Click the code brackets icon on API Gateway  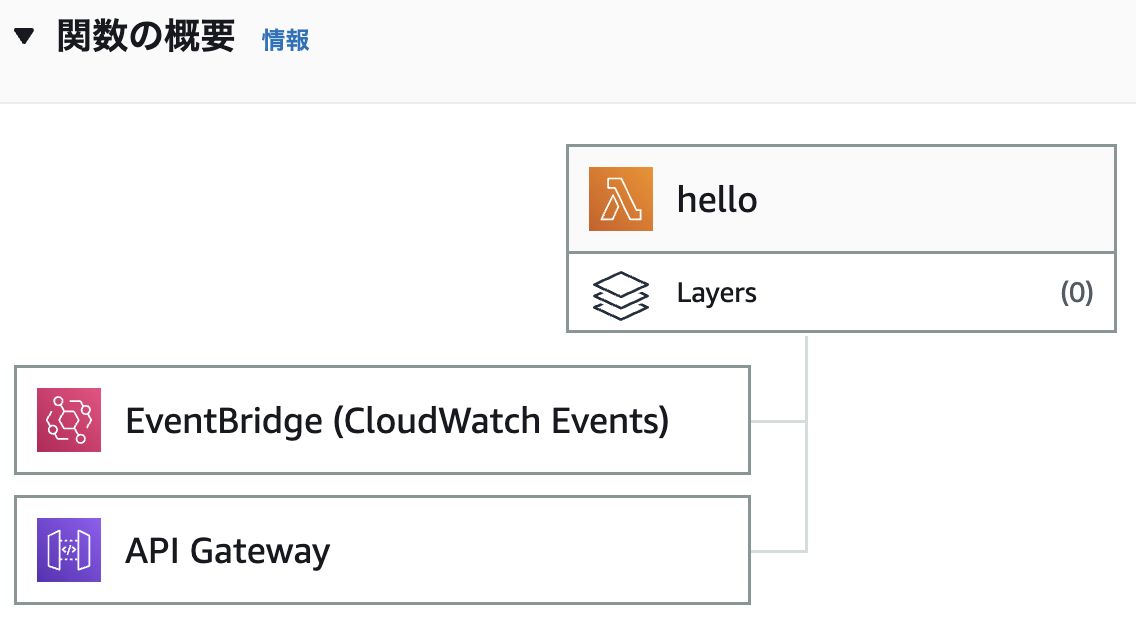tap(68, 549)
